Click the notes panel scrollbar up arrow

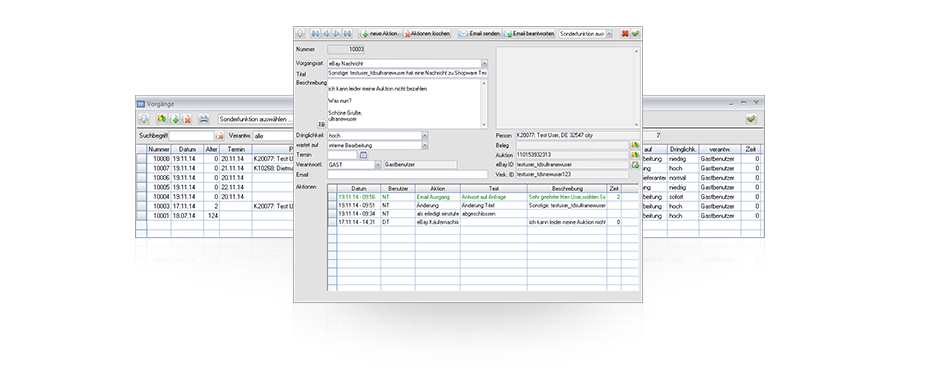tap(636, 51)
